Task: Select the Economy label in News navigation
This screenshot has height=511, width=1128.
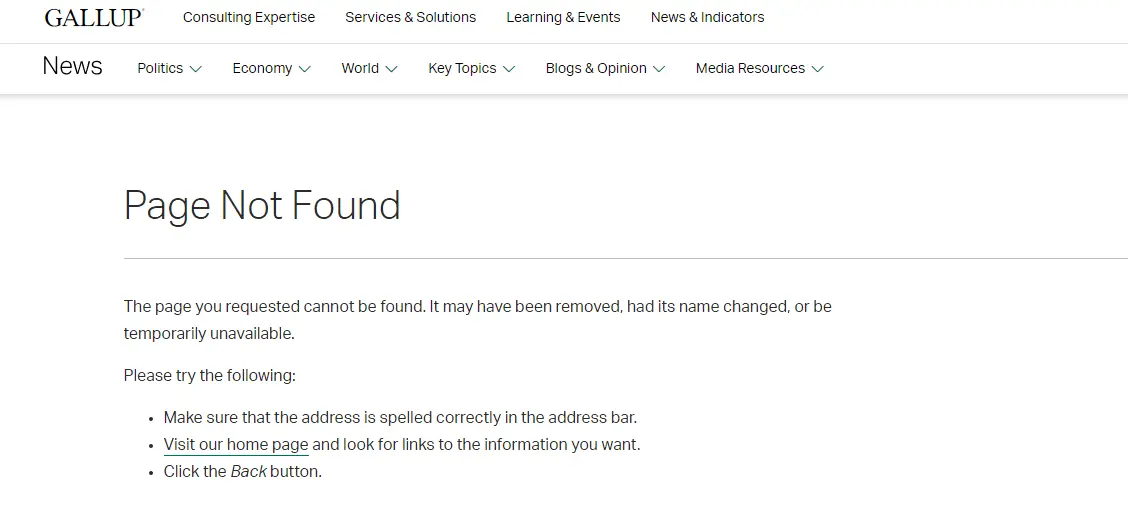Action: [262, 68]
